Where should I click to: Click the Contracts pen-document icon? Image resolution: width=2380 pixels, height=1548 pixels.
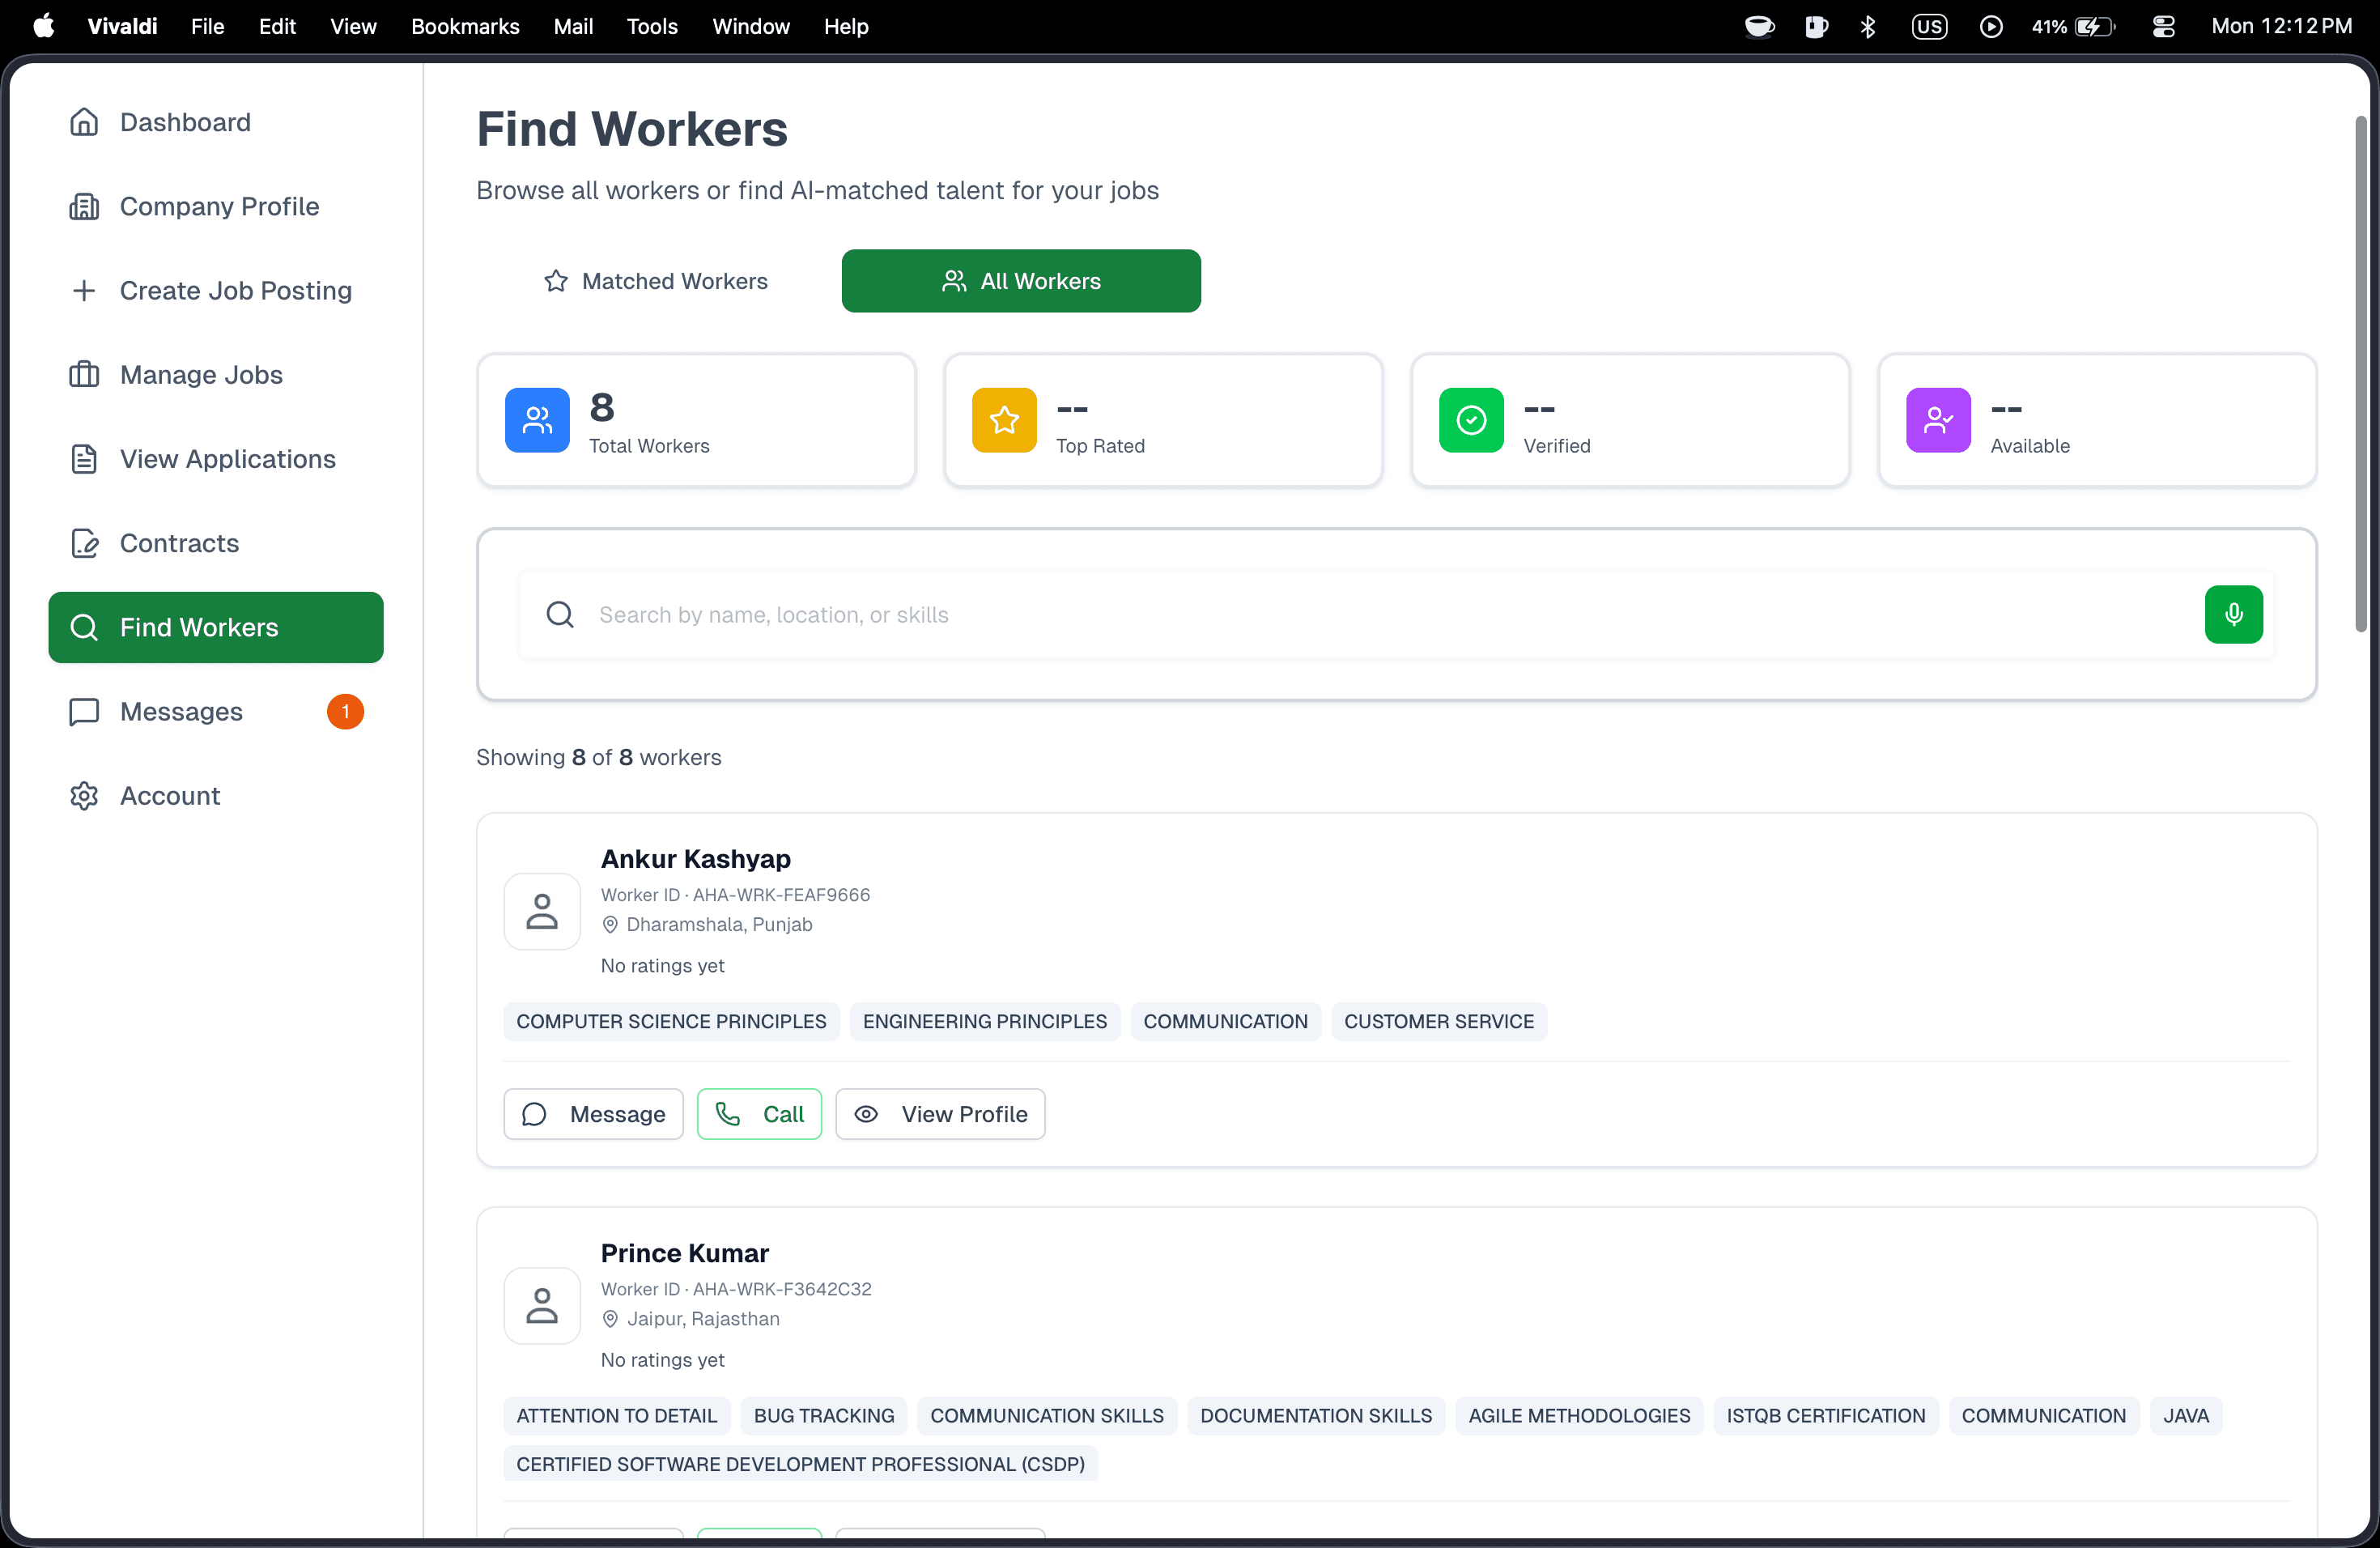(84, 543)
